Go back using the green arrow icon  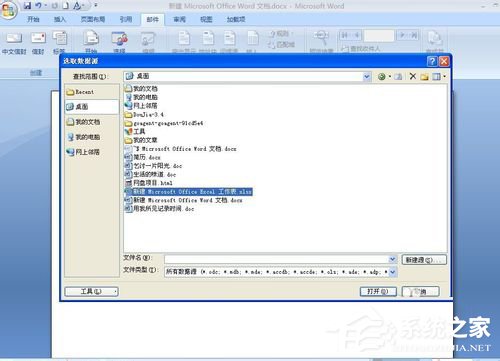click(381, 77)
